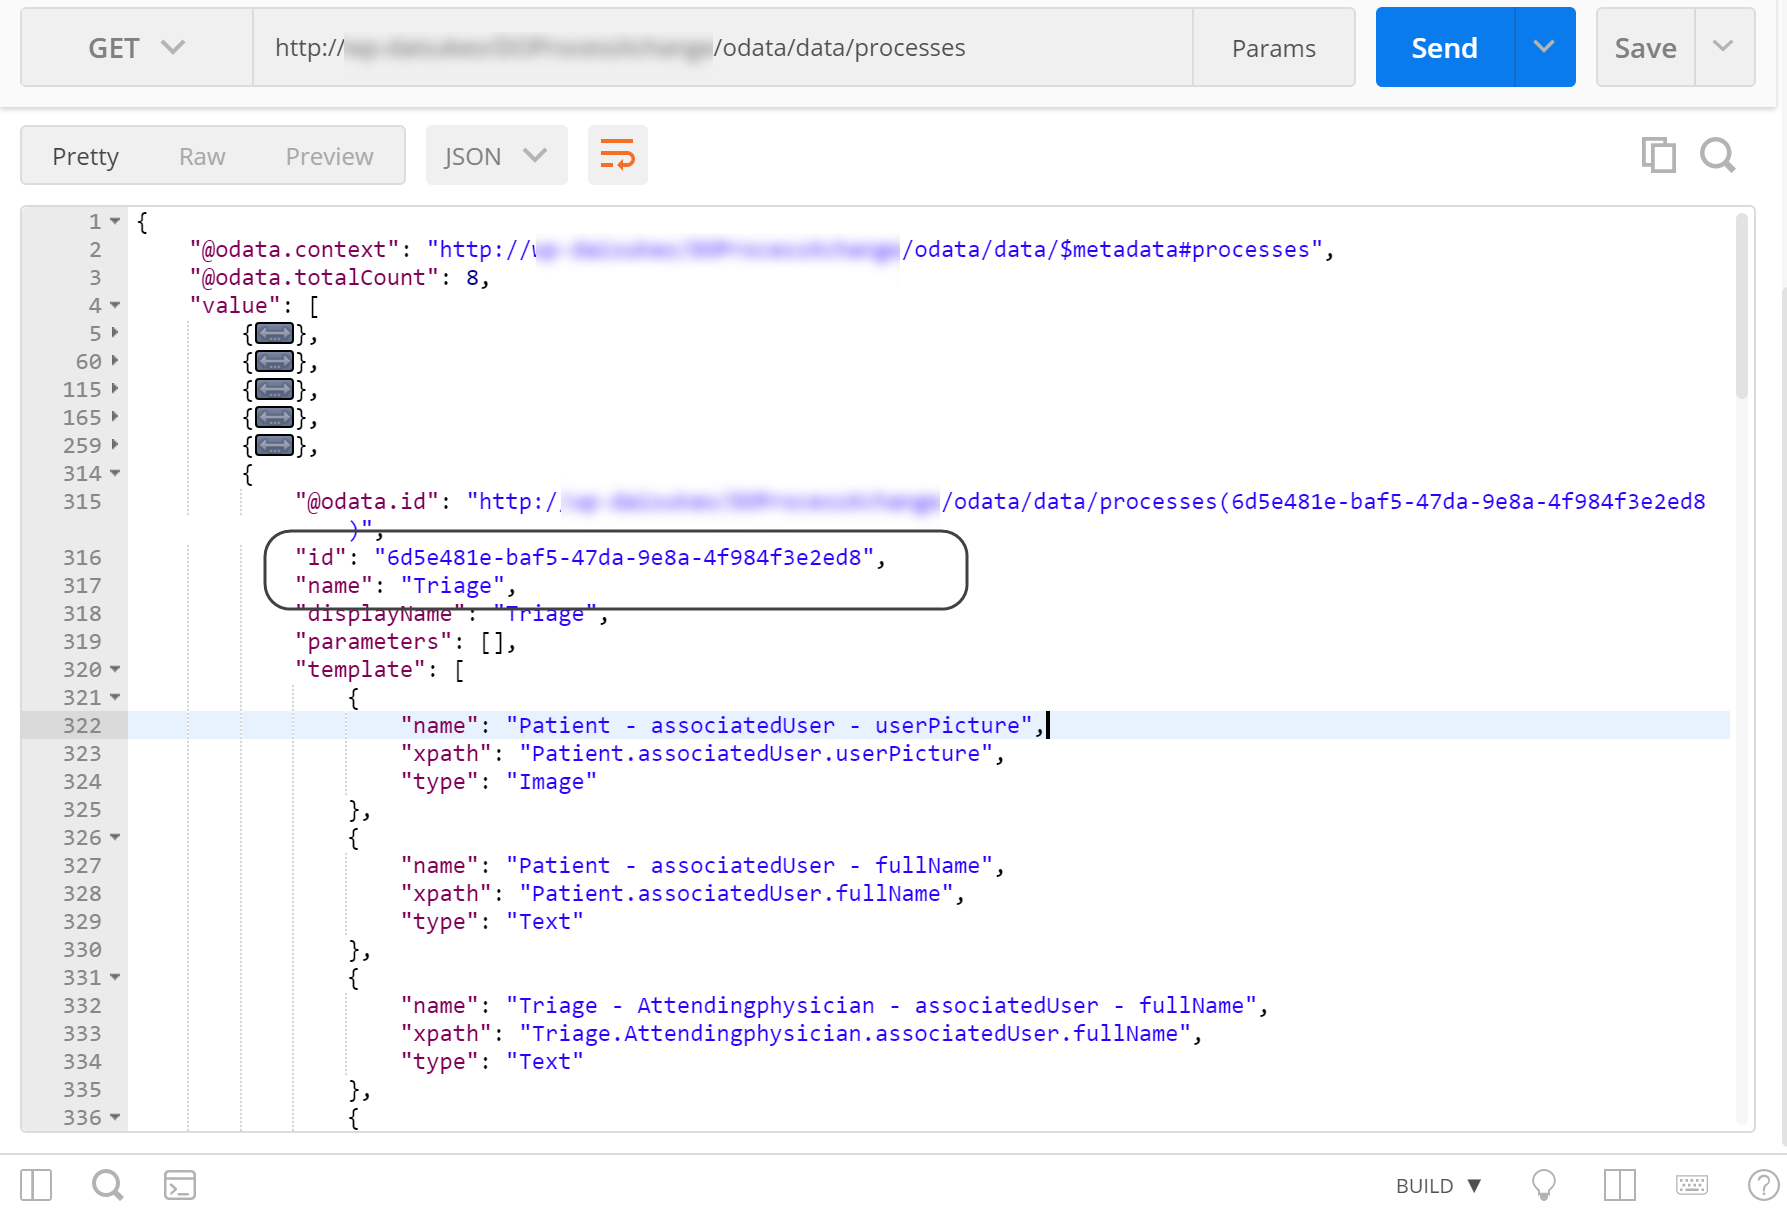This screenshot has height=1218, width=1787.
Task: Click "parameters" key on line 319
Action: coord(373,641)
